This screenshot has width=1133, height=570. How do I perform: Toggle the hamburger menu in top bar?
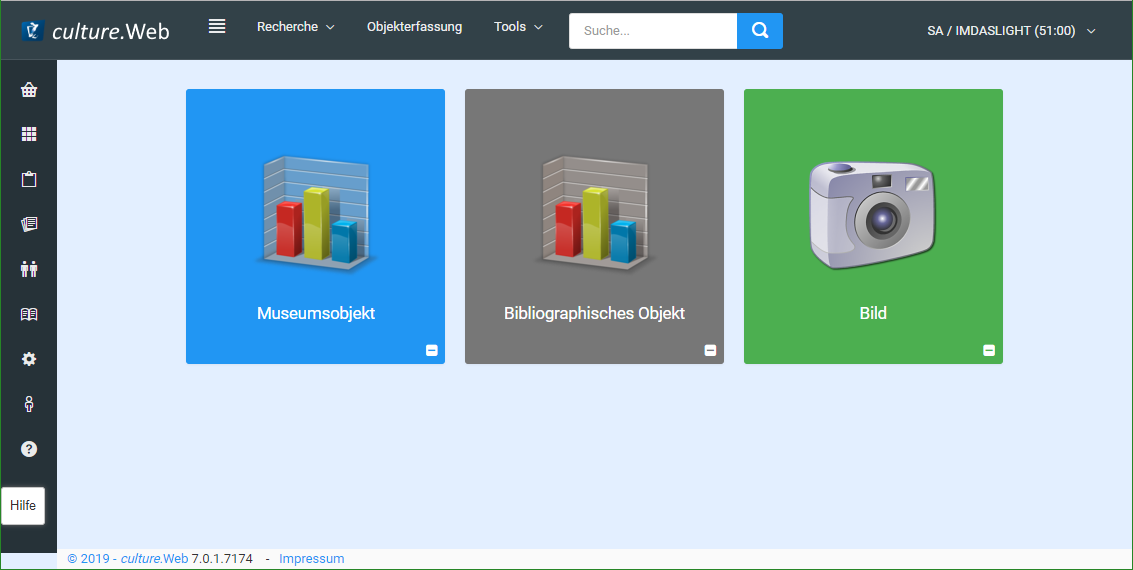tap(217, 27)
